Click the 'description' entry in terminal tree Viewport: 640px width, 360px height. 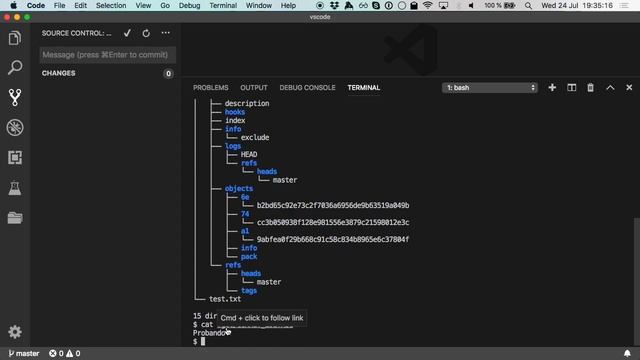(x=247, y=103)
